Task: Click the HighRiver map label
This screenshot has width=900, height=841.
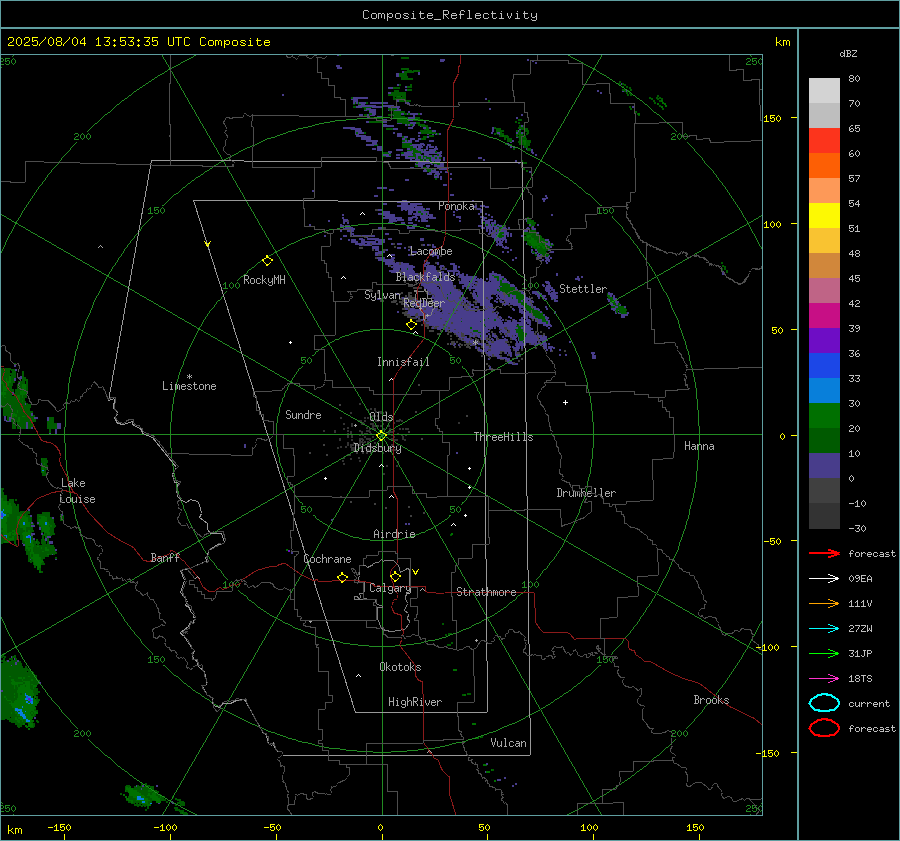Action: pyautogui.click(x=415, y=702)
